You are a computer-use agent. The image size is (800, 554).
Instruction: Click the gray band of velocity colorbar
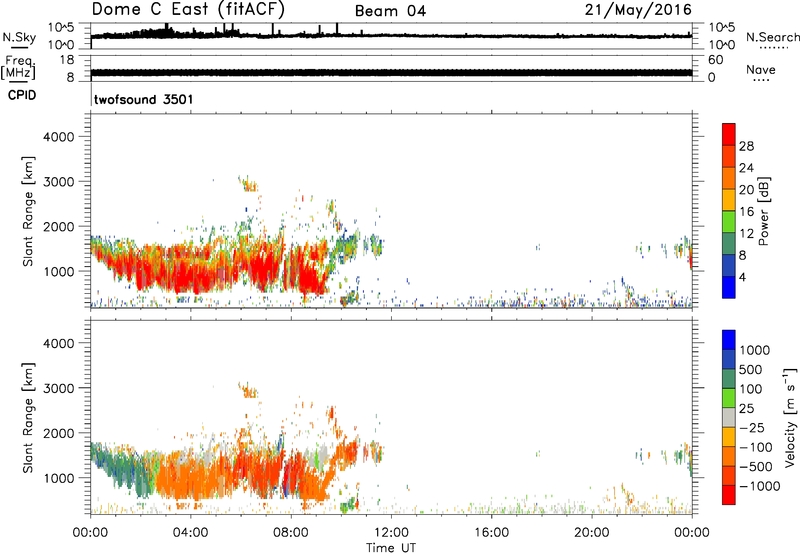729,418
